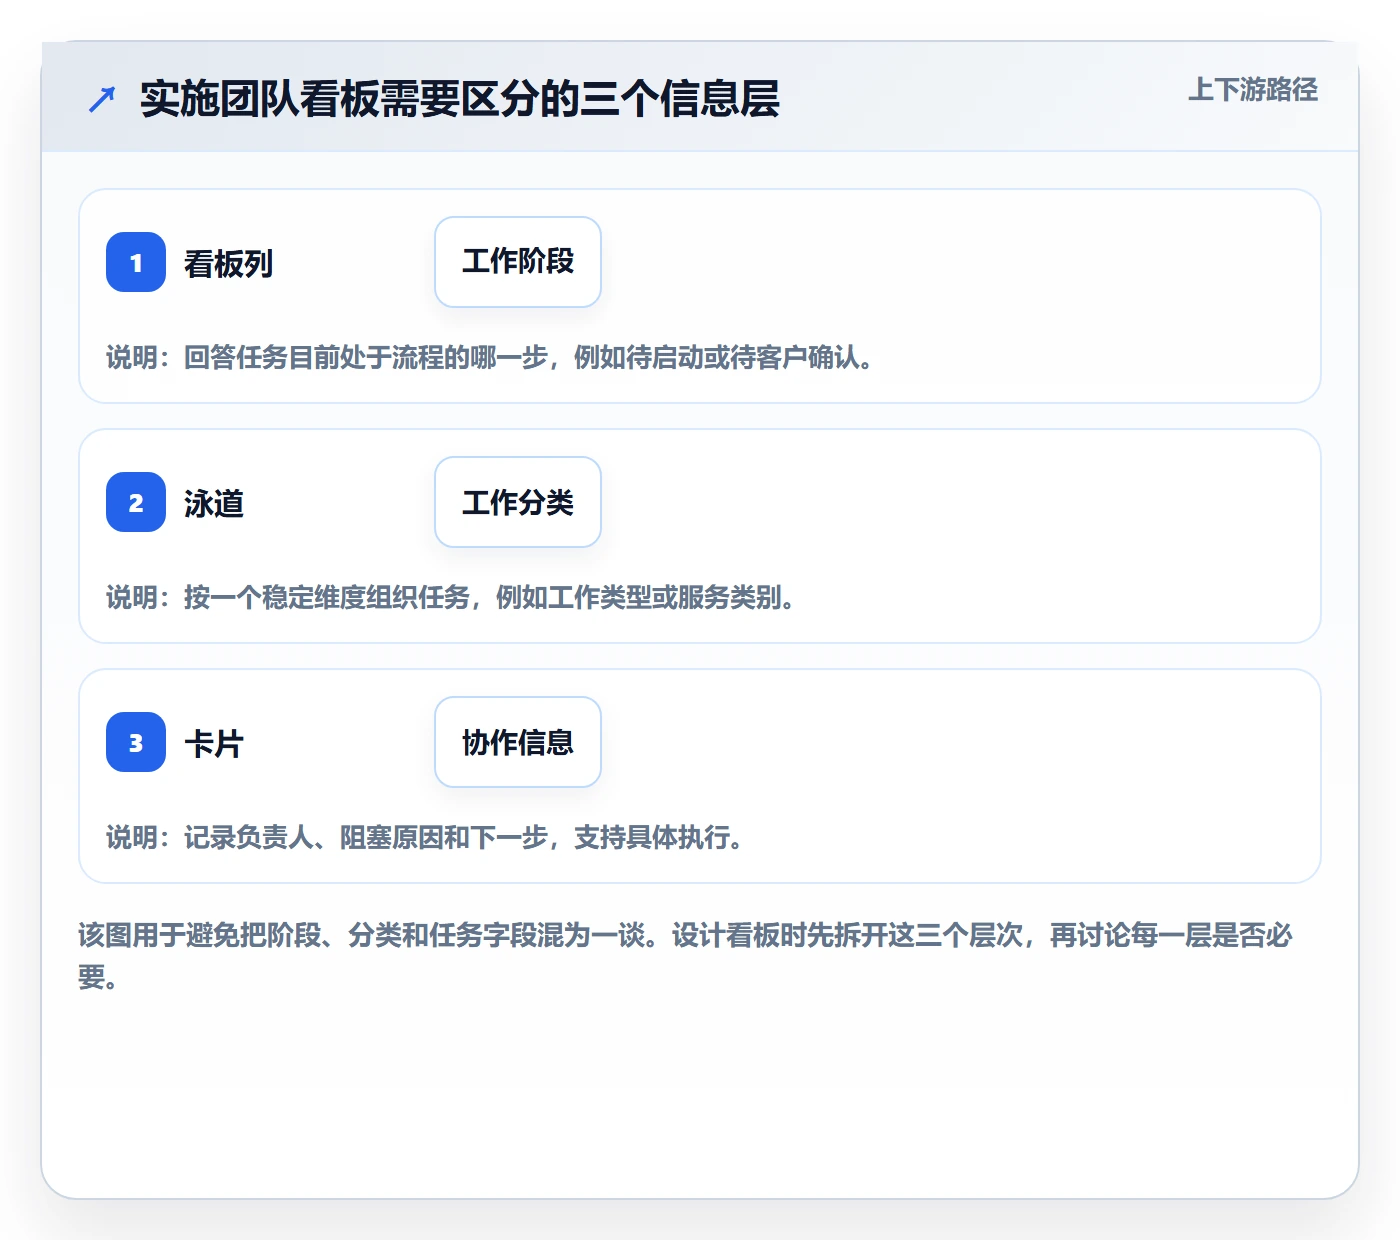Select the second card containing 泳道
1400x1240 pixels.
click(x=700, y=536)
